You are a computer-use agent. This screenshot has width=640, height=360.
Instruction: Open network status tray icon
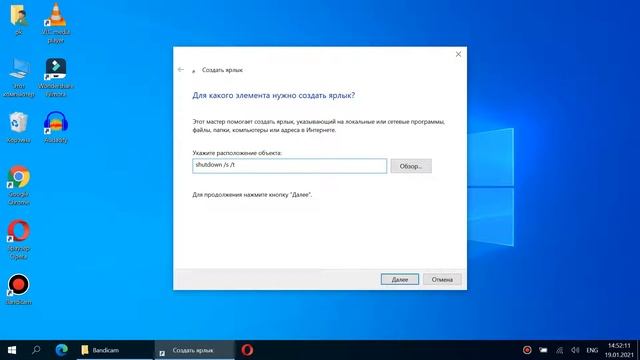pos(560,350)
